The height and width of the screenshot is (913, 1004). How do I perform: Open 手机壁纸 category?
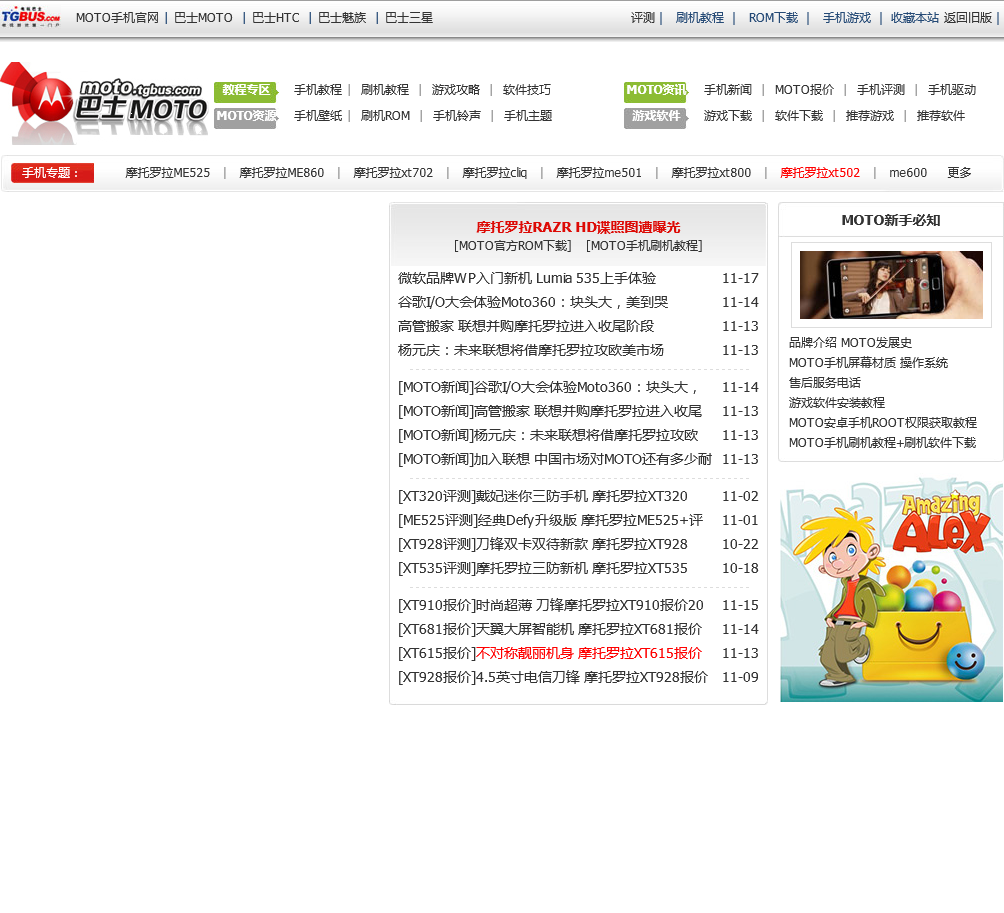pos(318,116)
